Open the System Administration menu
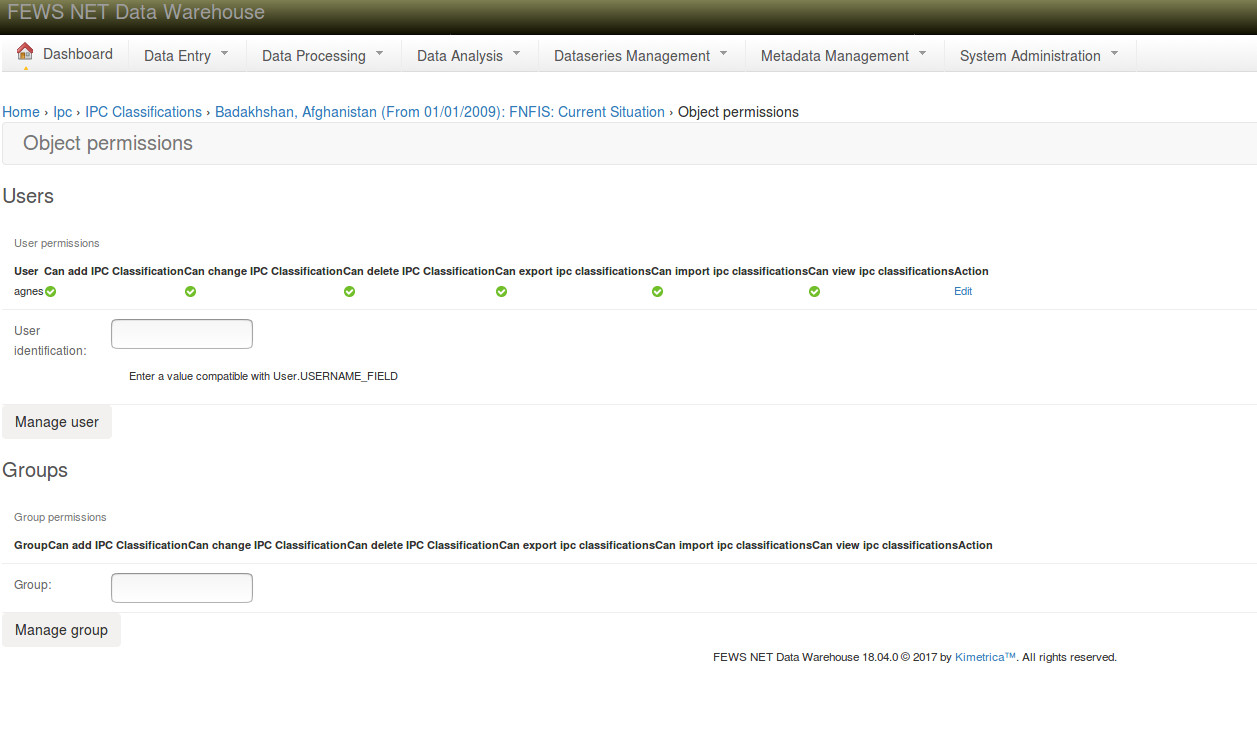The width and height of the screenshot is (1257, 753). (1039, 56)
